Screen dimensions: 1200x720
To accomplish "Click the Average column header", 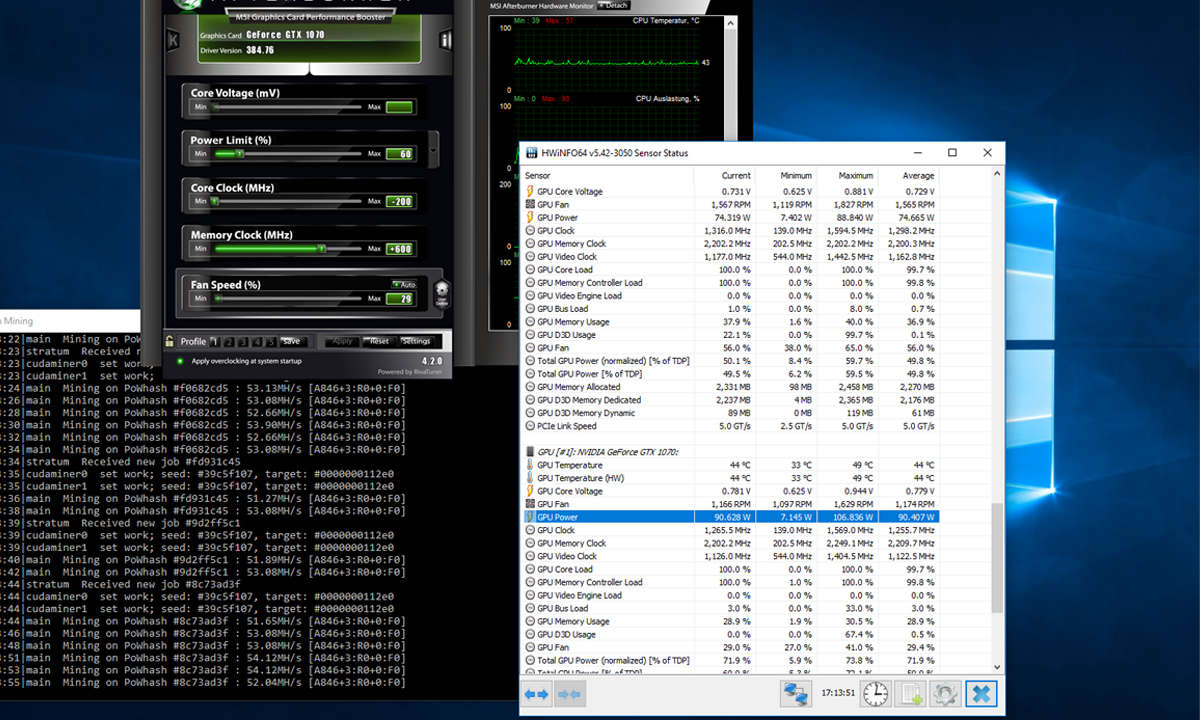I will (x=918, y=176).
